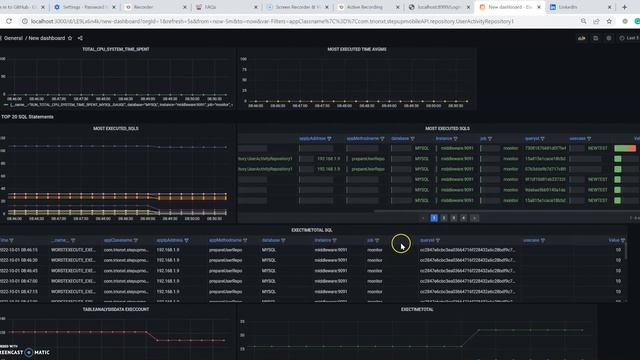Switch to the Settings - Password browser tab
Image resolution: width=640 pixels, height=360 pixels.
[84, 7]
